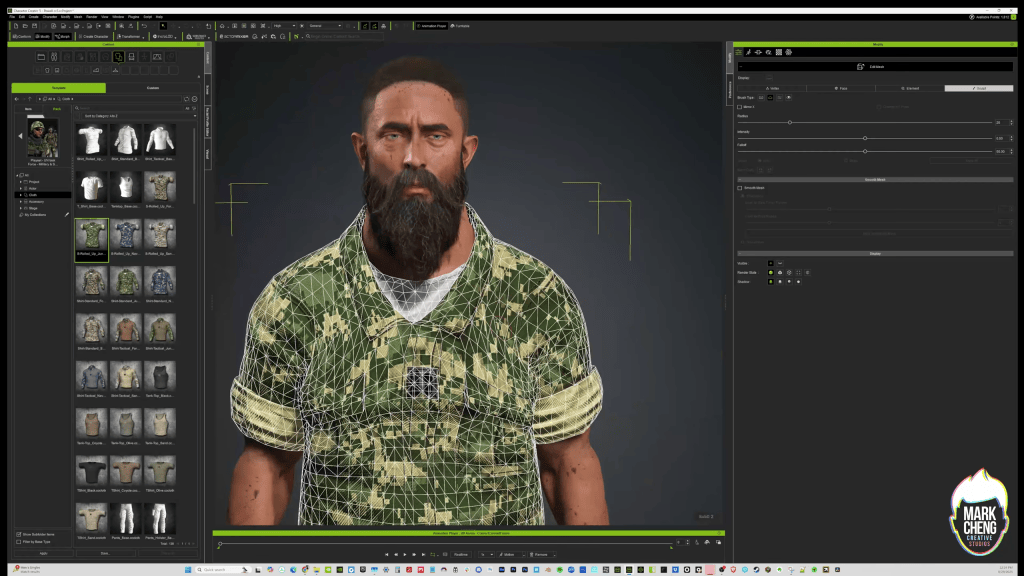This screenshot has height=576, width=1024.
Task: Open the Character menu
Action: 50,17
